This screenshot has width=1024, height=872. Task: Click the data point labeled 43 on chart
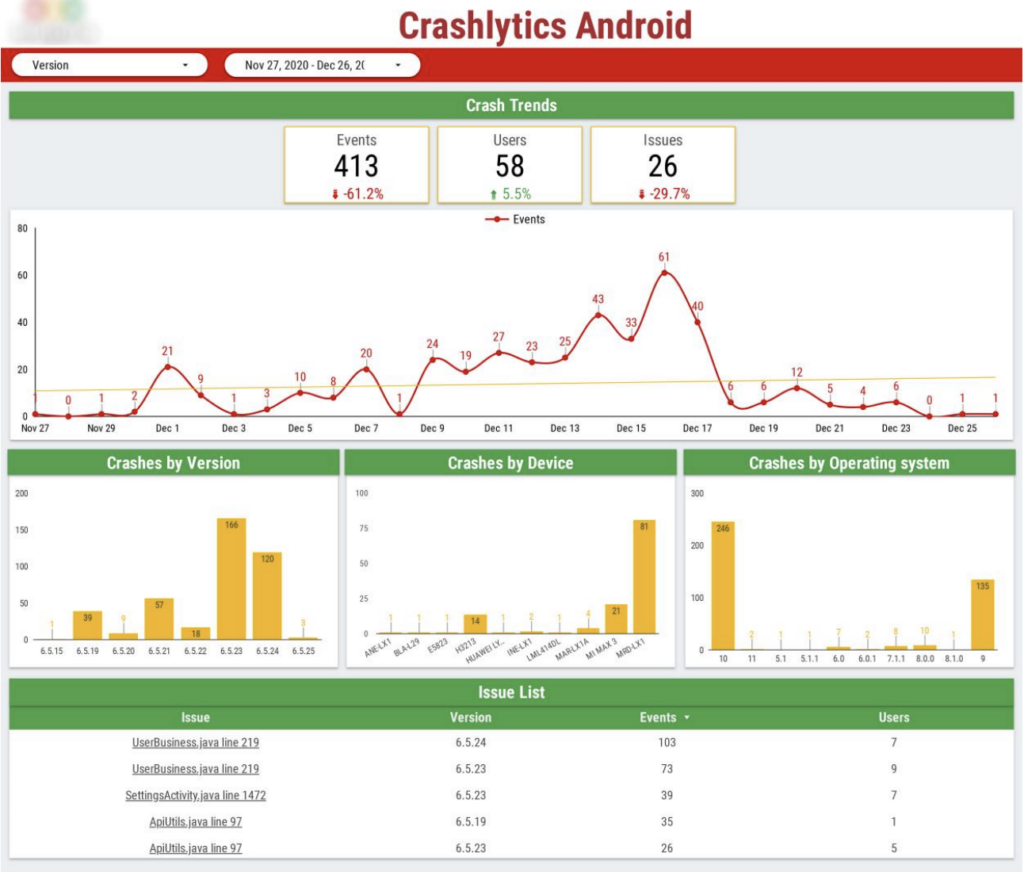click(598, 315)
